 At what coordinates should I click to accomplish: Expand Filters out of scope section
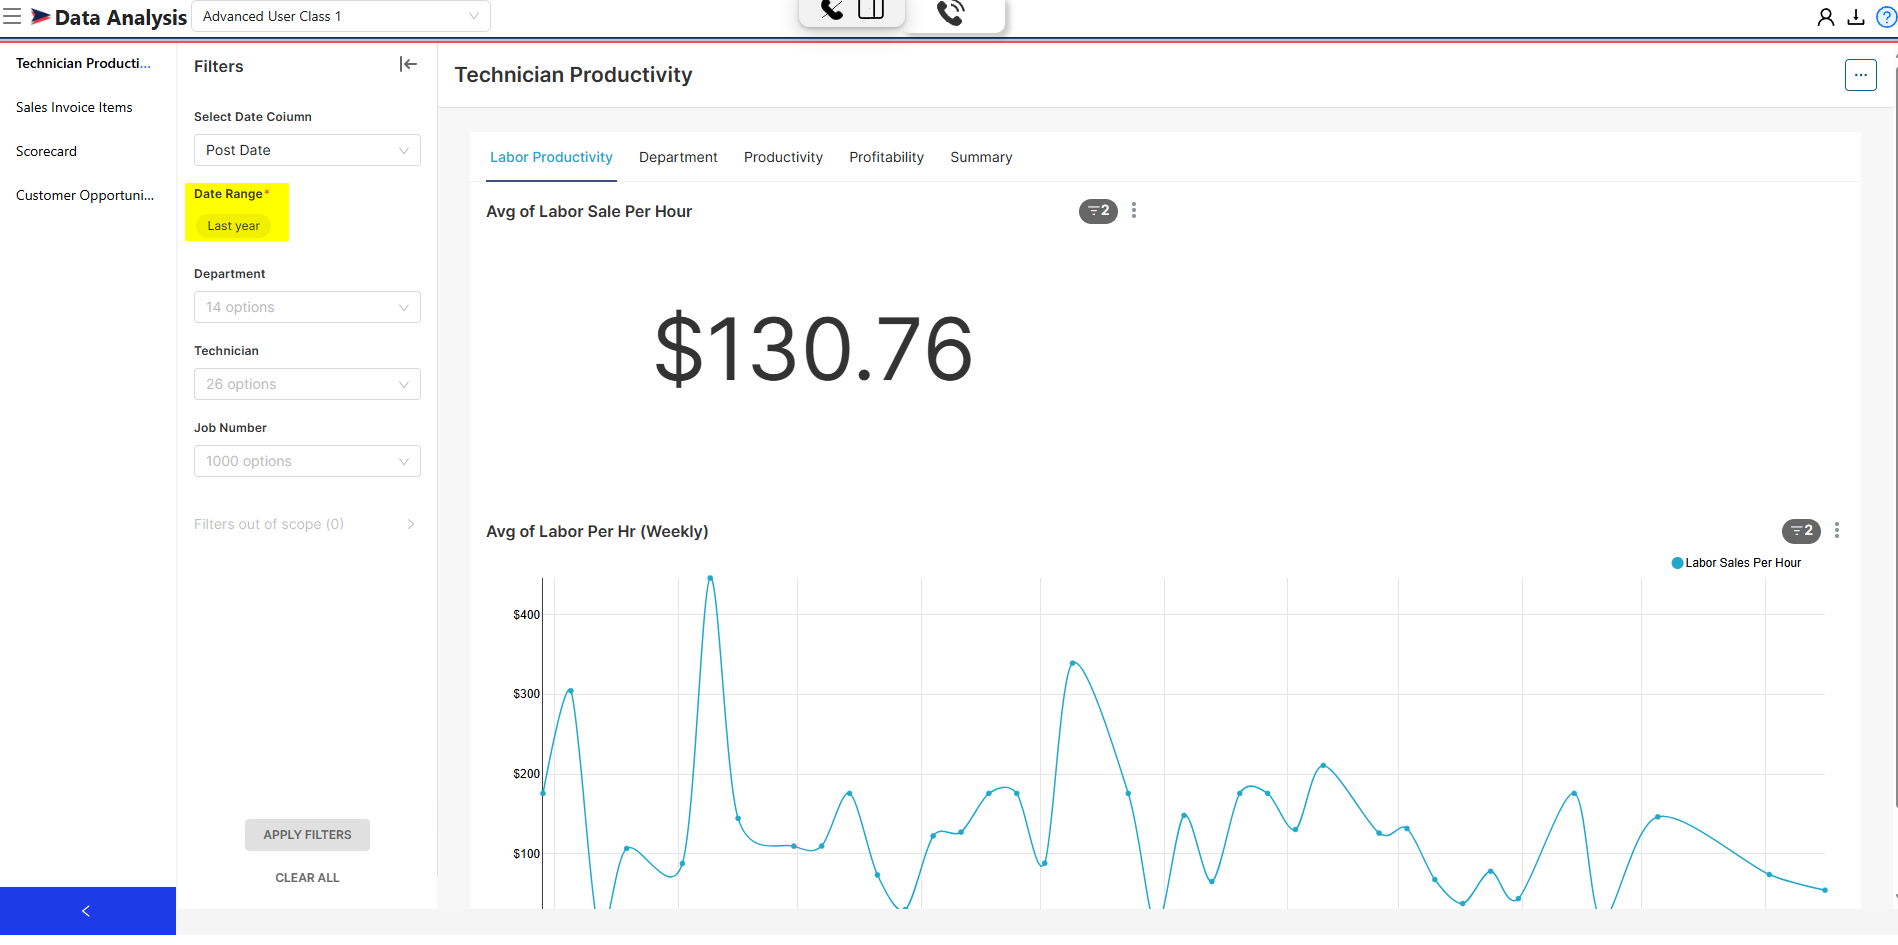pos(305,524)
